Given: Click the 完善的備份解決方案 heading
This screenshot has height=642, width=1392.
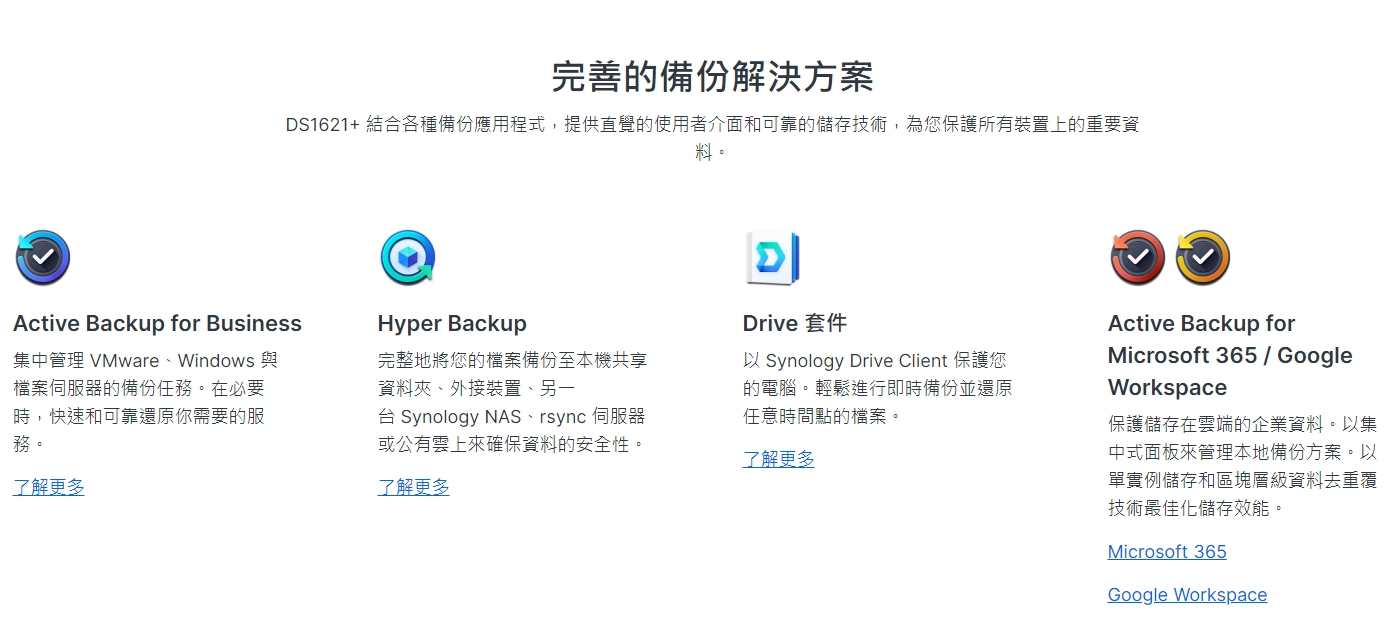Looking at the screenshot, I should [x=712, y=77].
